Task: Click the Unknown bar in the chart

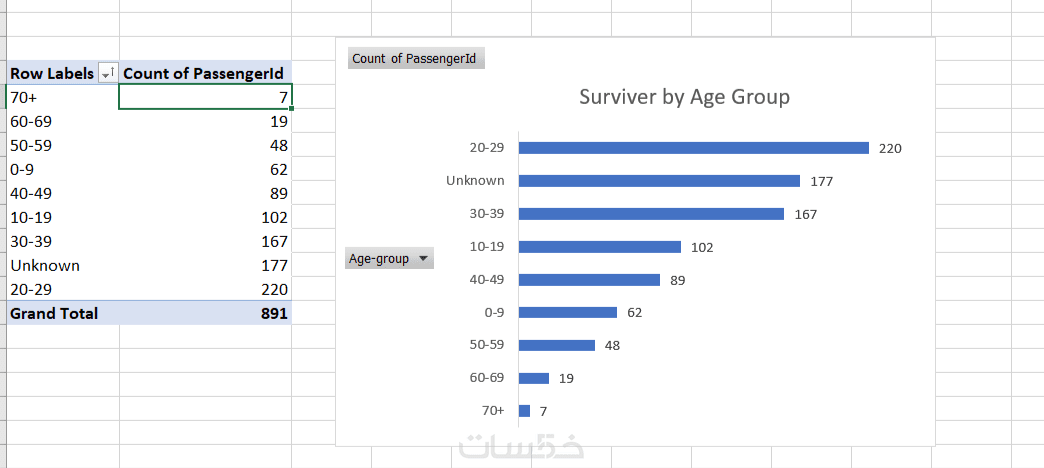Action: click(x=659, y=181)
